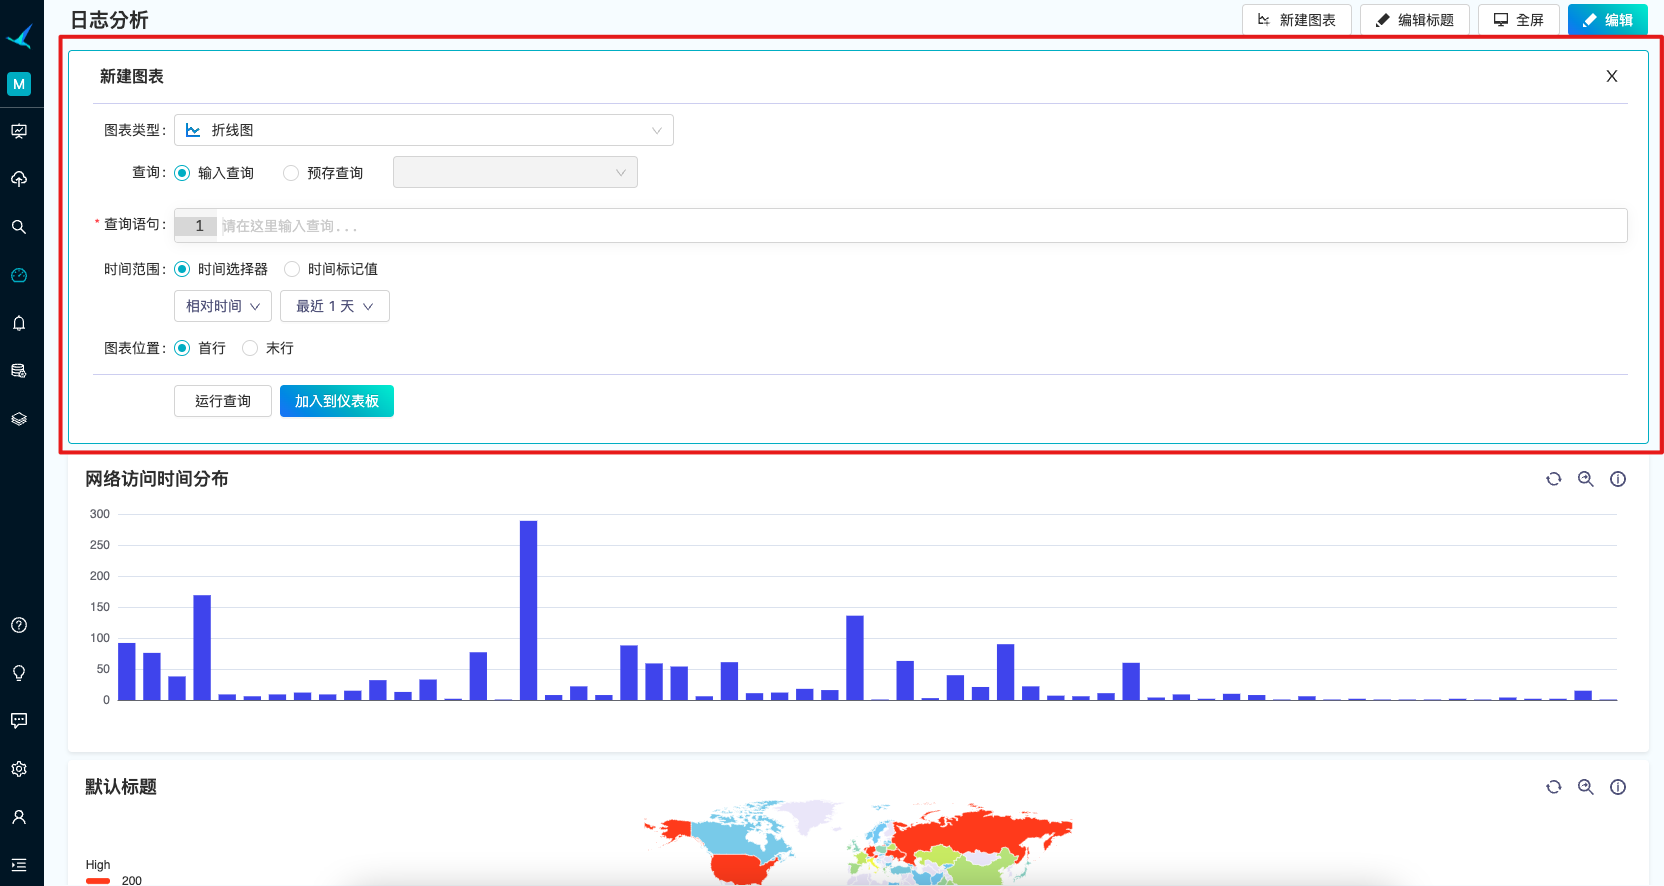Click the 加入到仪表板 button
The height and width of the screenshot is (886, 1664).
pyautogui.click(x=337, y=401)
